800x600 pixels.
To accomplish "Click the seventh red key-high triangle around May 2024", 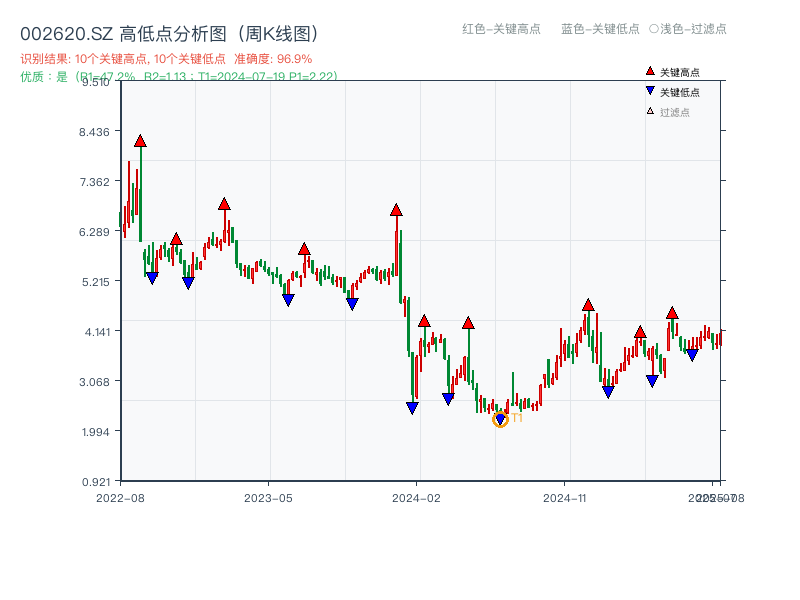I will point(468,323).
